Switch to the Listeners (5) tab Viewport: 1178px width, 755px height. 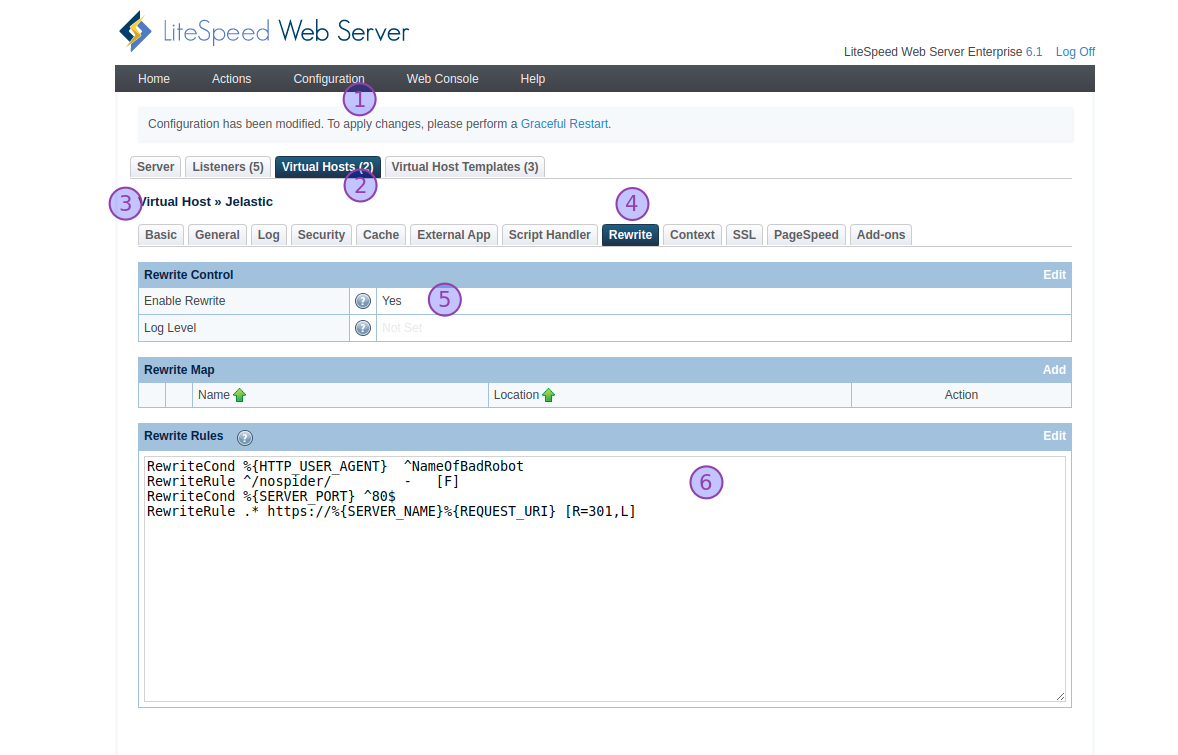coord(228,167)
